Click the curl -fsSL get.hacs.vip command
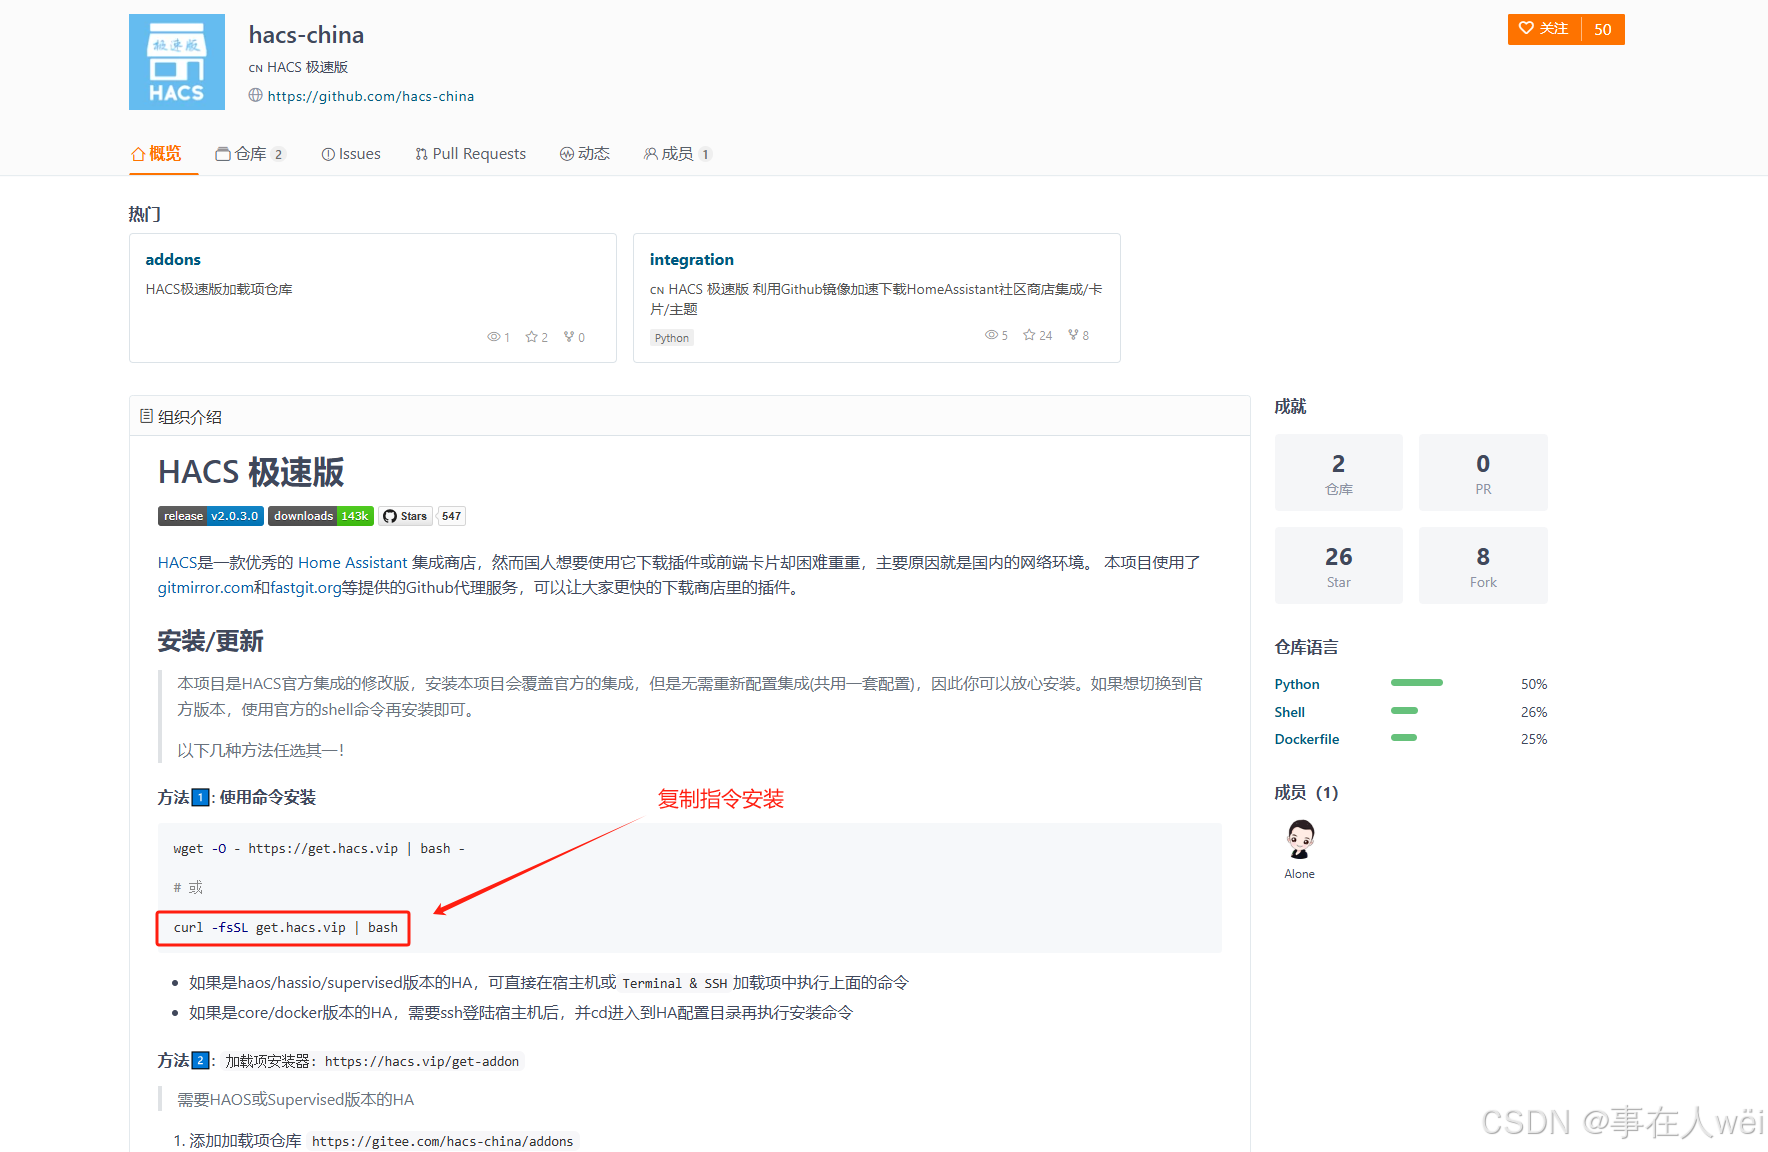This screenshot has height=1152, width=1768. click(285, 928)
